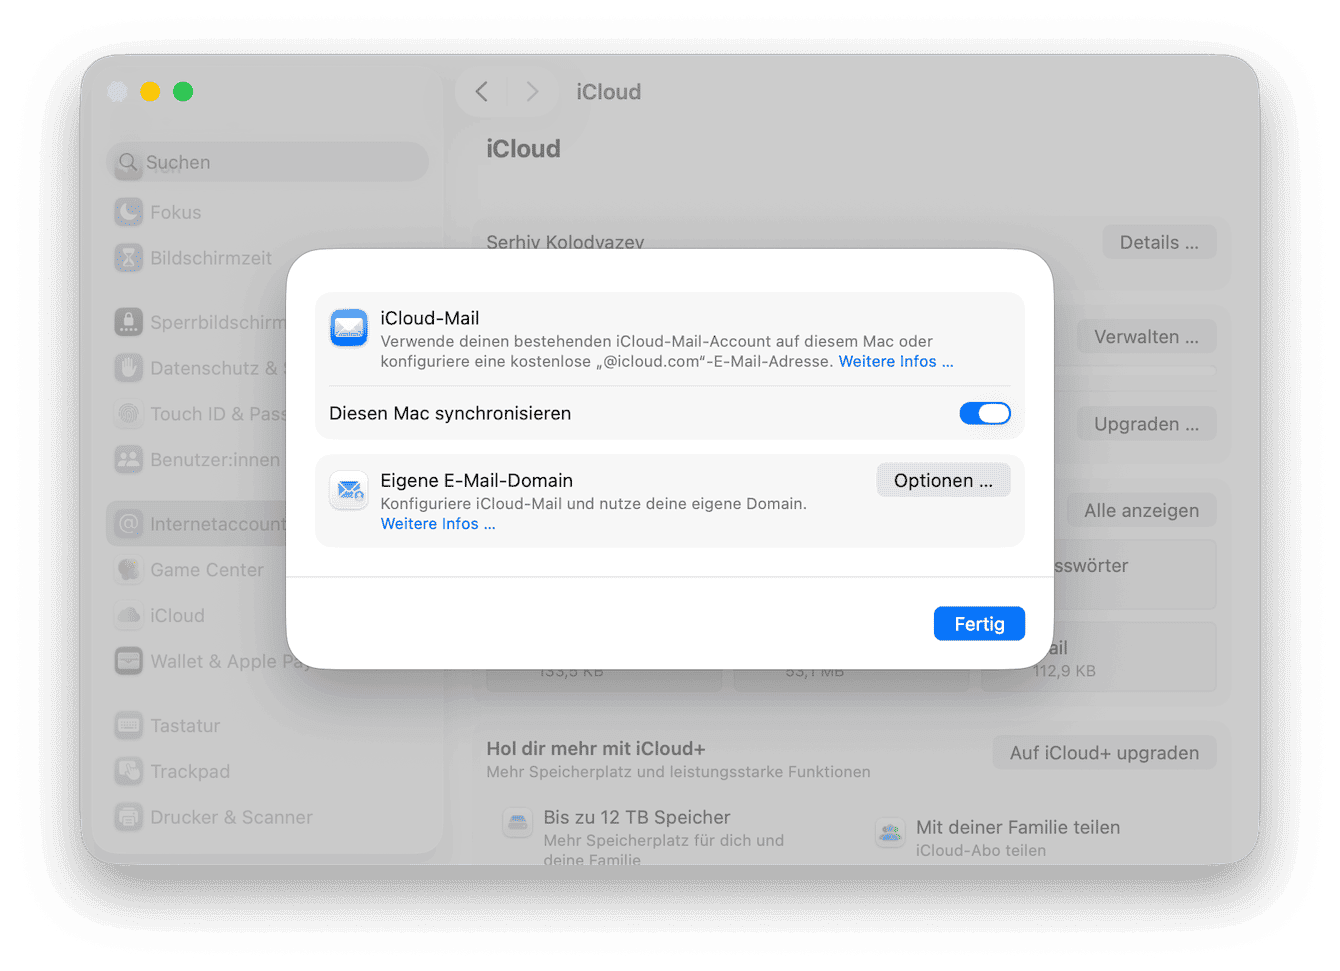1340x971 pixels.
Task: Click Alle anzeigen button
Action: (1141, 511)
